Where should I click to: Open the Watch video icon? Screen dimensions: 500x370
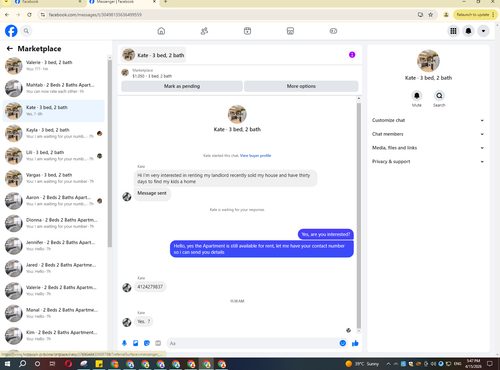247,31
